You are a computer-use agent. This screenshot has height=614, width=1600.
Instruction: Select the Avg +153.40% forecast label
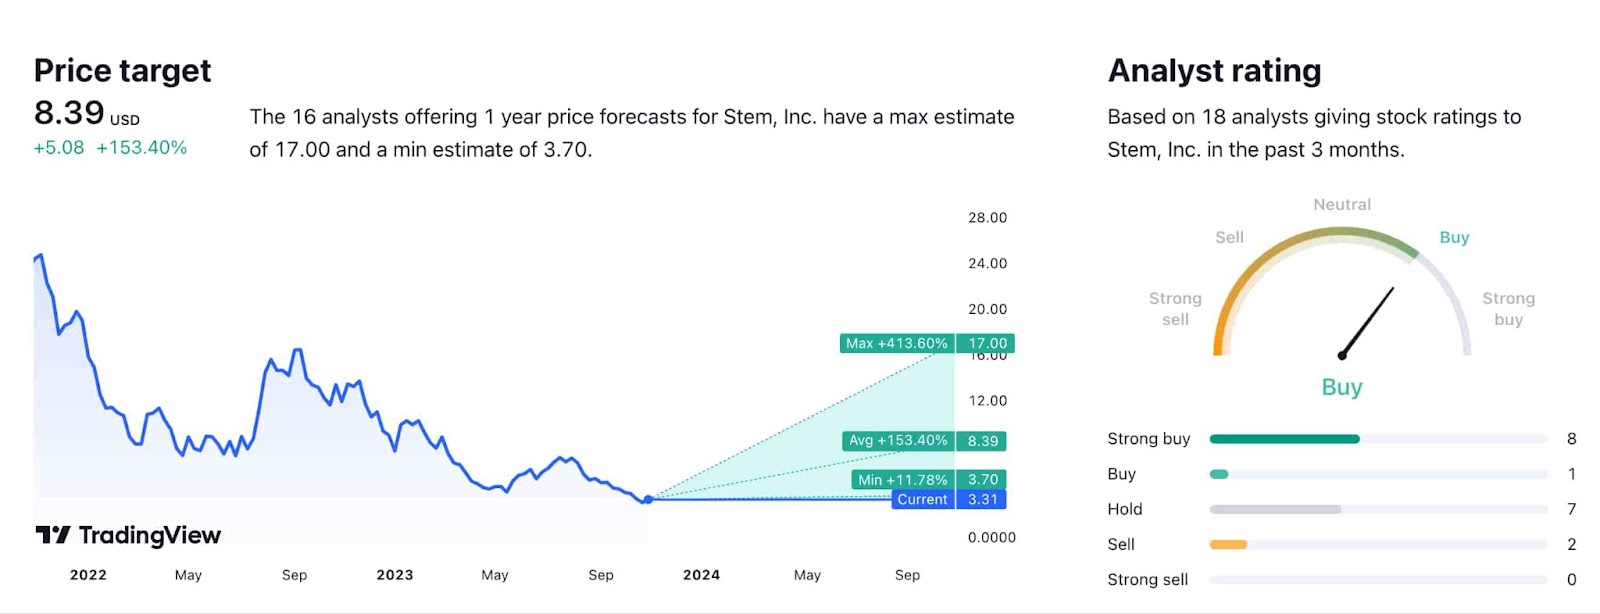pos(897,441)
